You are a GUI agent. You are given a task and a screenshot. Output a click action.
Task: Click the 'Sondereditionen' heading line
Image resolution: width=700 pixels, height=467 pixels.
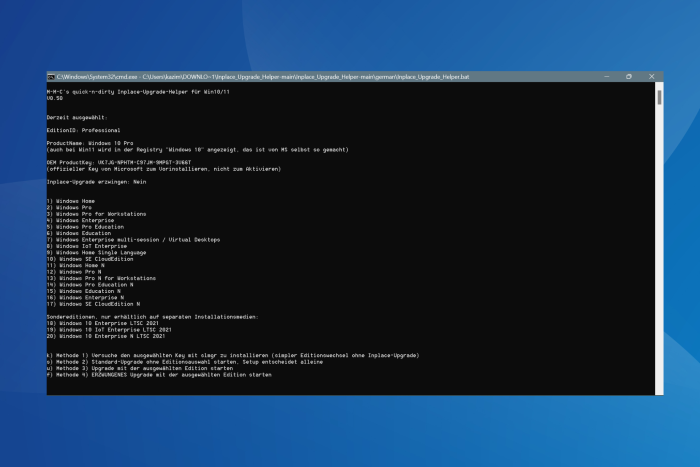coord(153,317)
